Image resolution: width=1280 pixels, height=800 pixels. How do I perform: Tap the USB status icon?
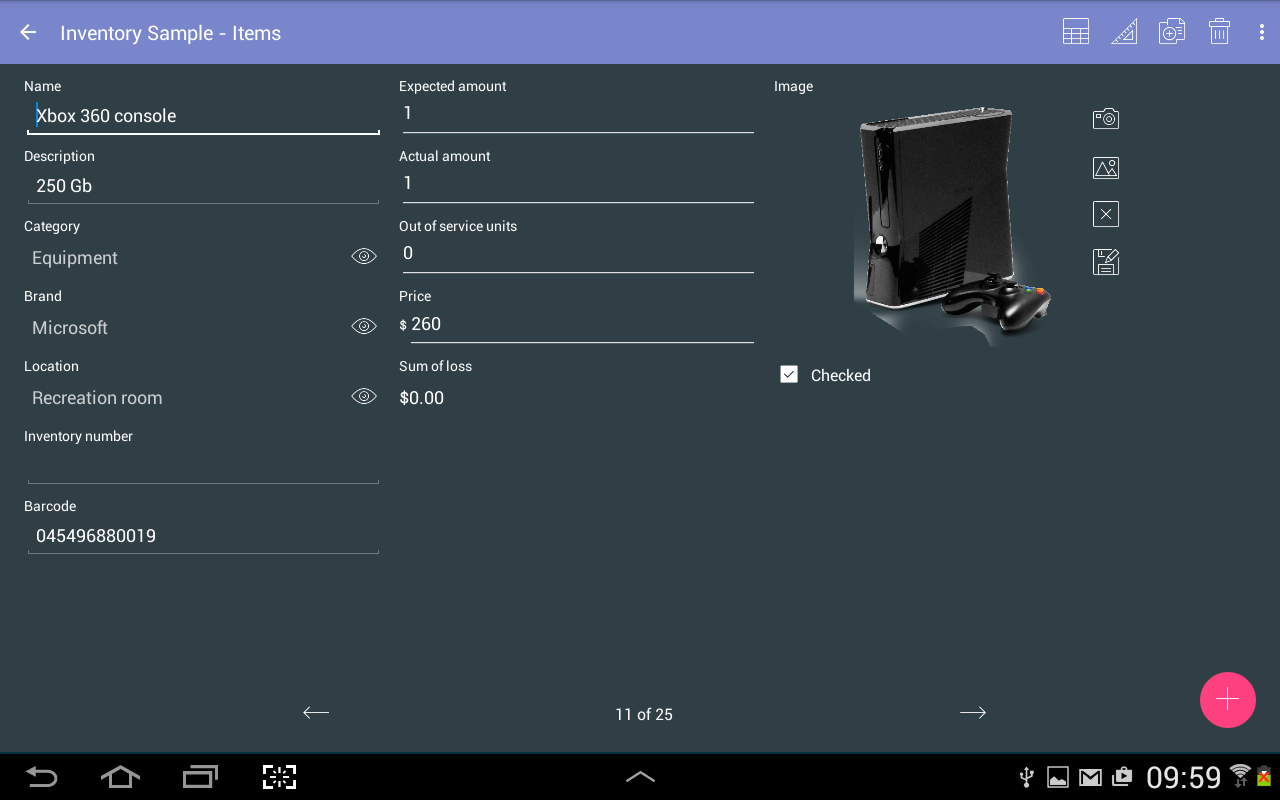point(1026,777)
